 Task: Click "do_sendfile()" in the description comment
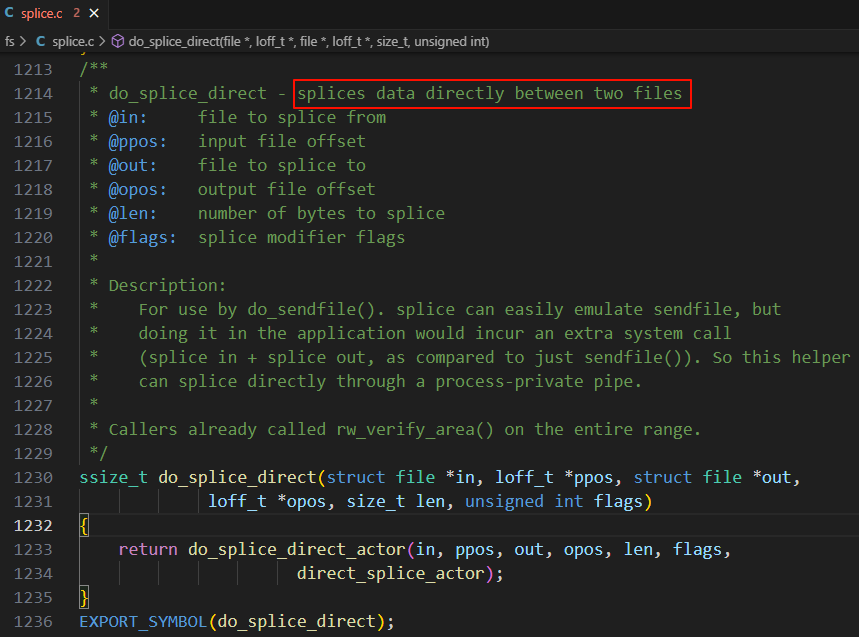311,310
